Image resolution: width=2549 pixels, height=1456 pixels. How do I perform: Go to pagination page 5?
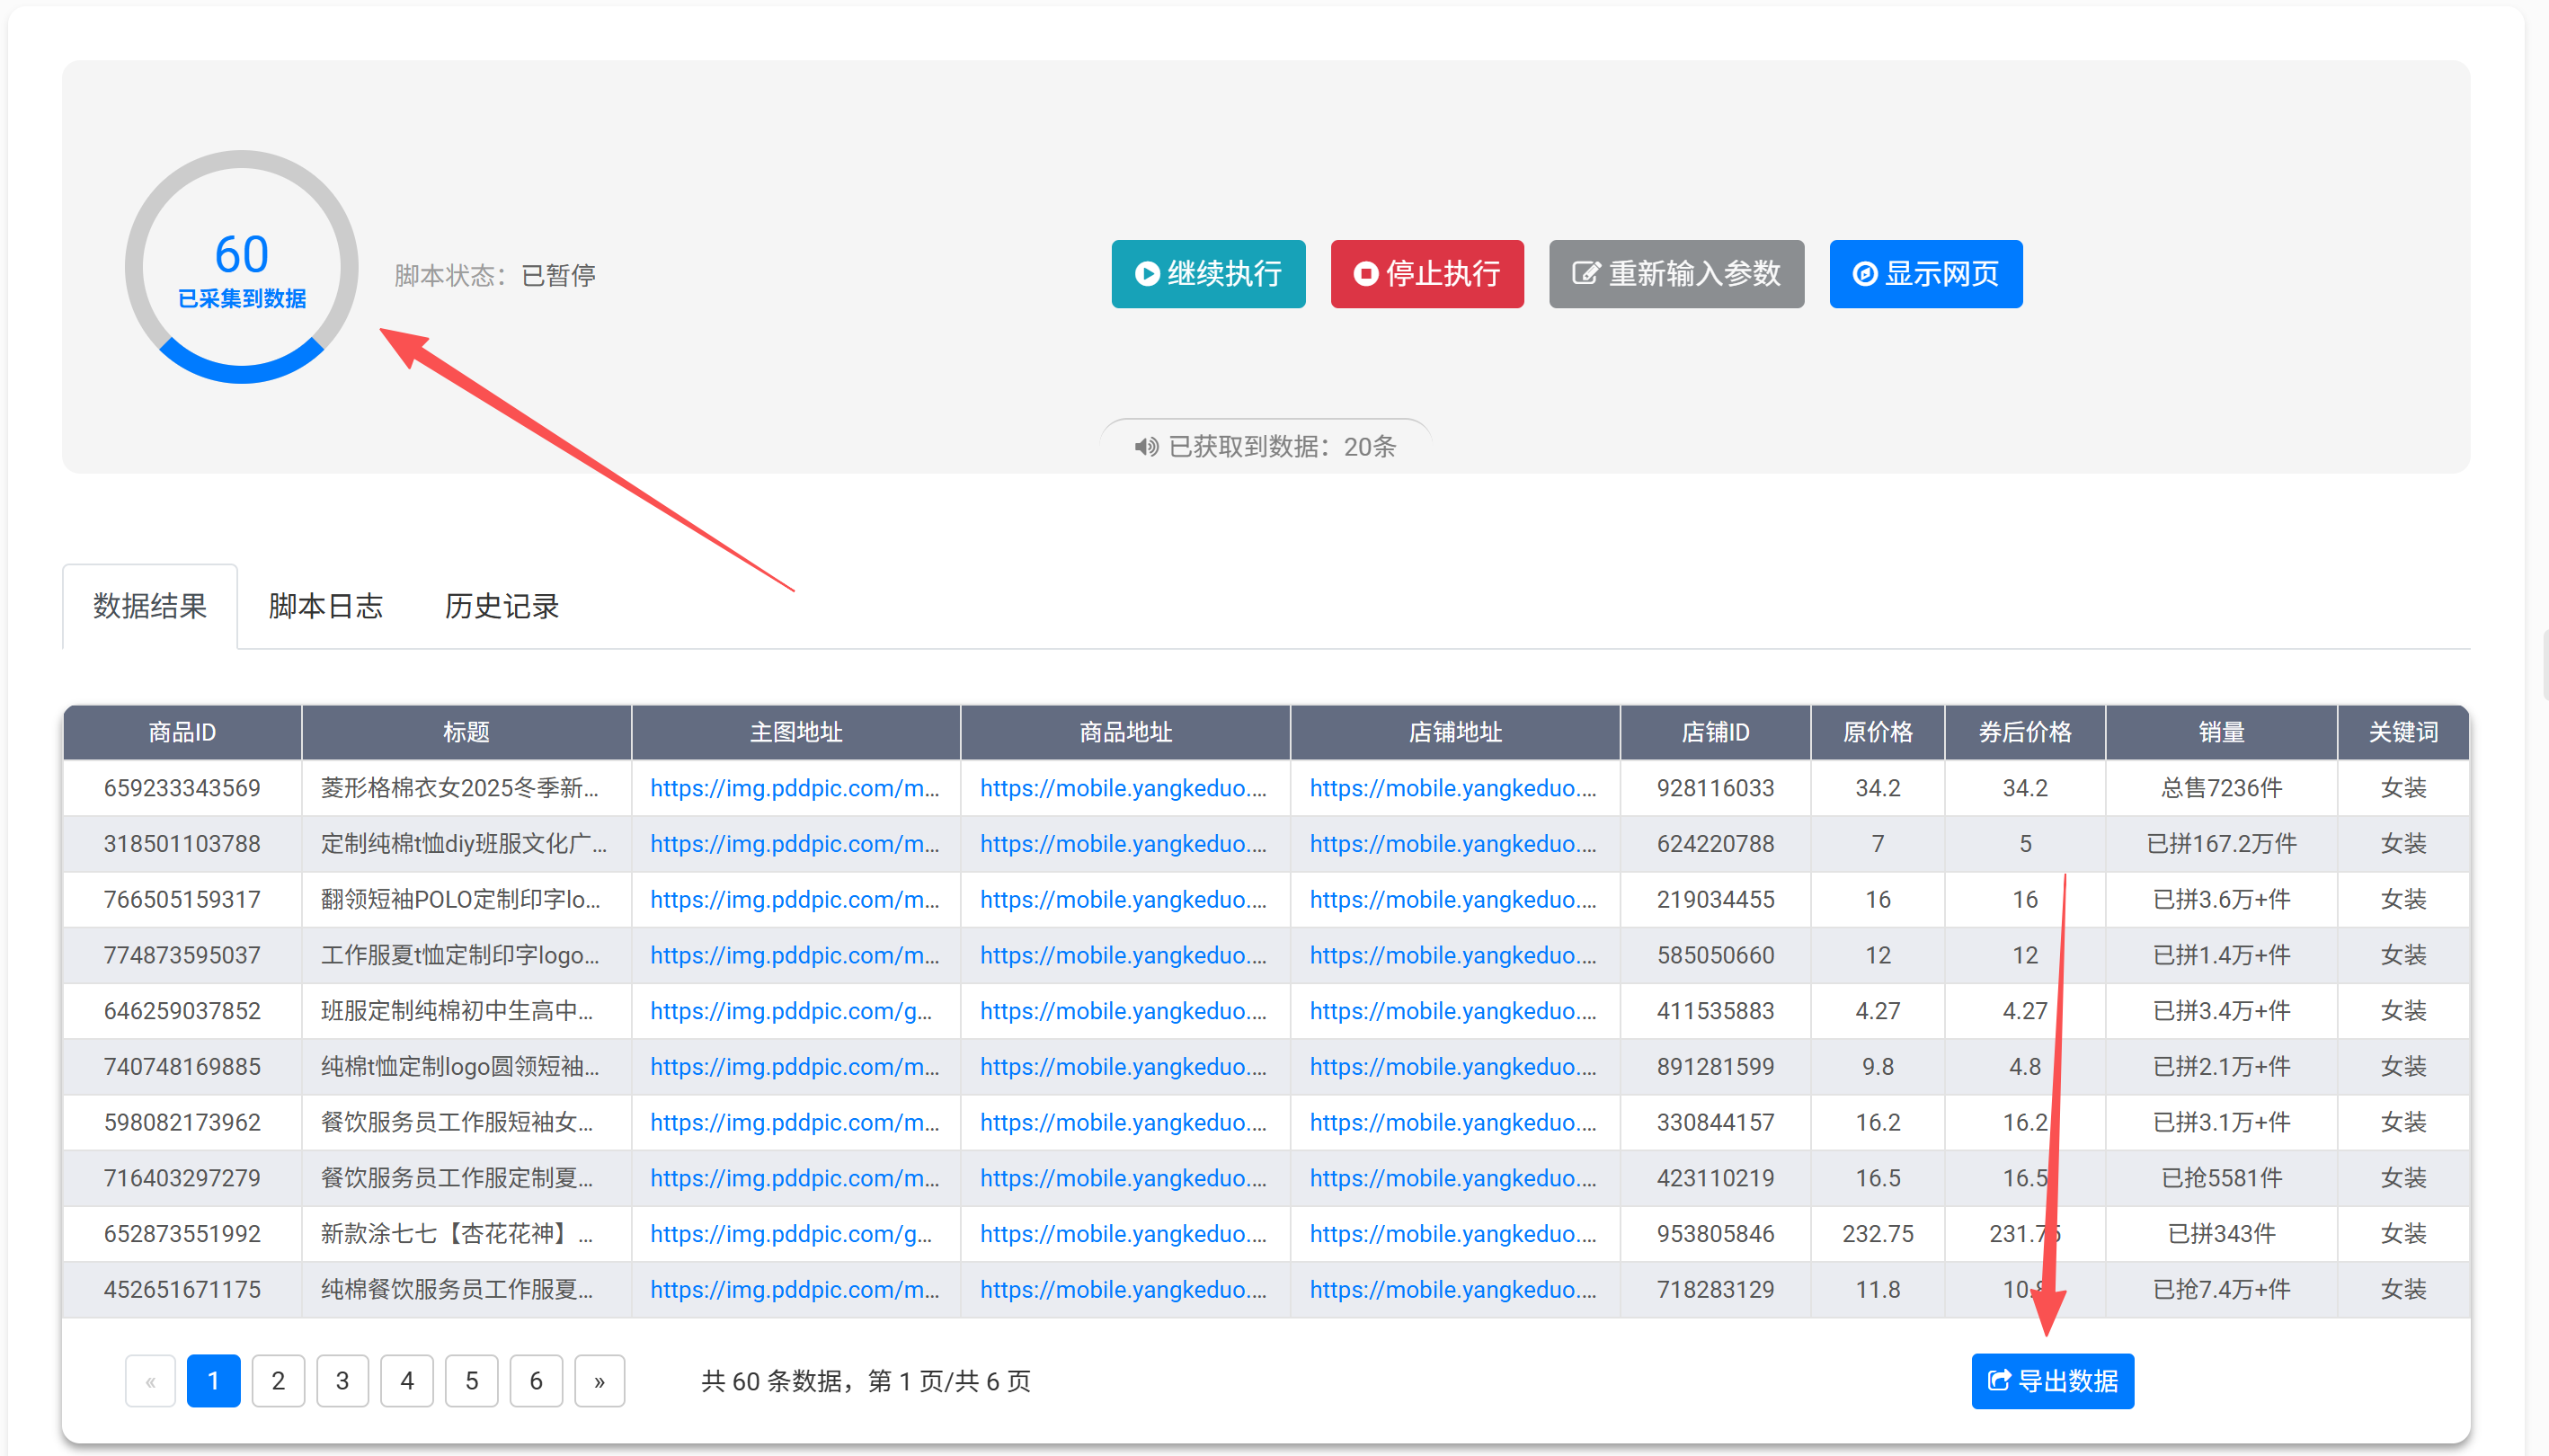pos(472,1381)
